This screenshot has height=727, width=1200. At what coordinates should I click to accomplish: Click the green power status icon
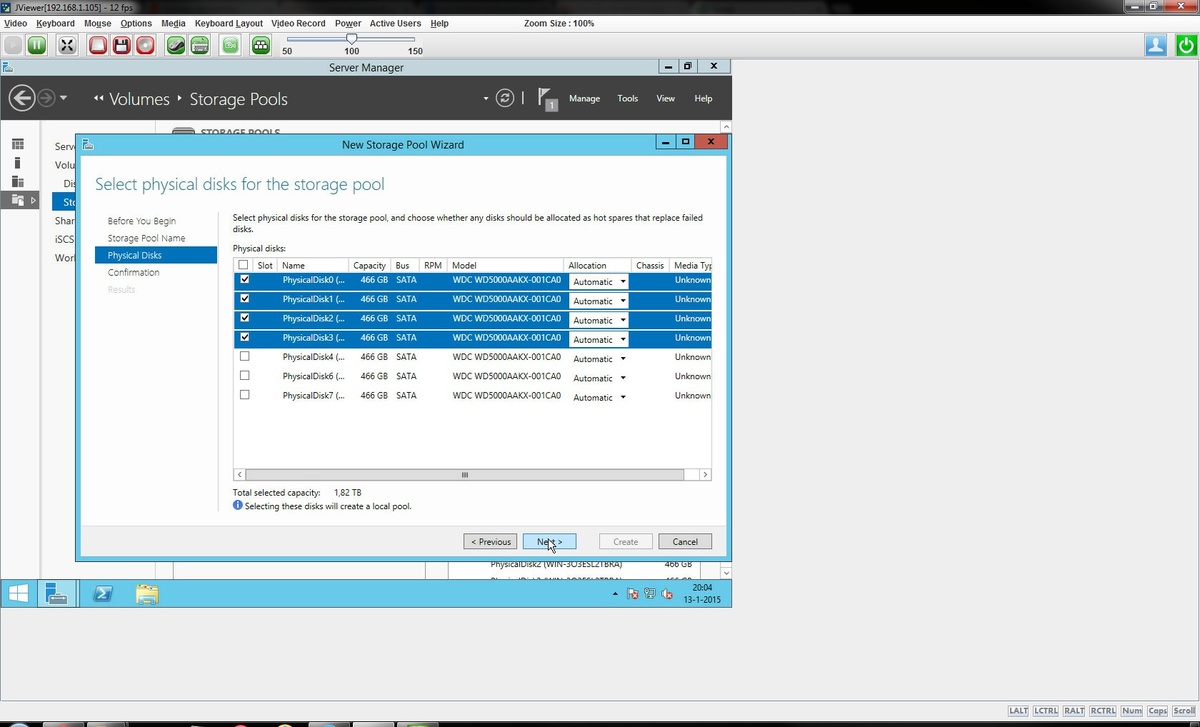1185,44
